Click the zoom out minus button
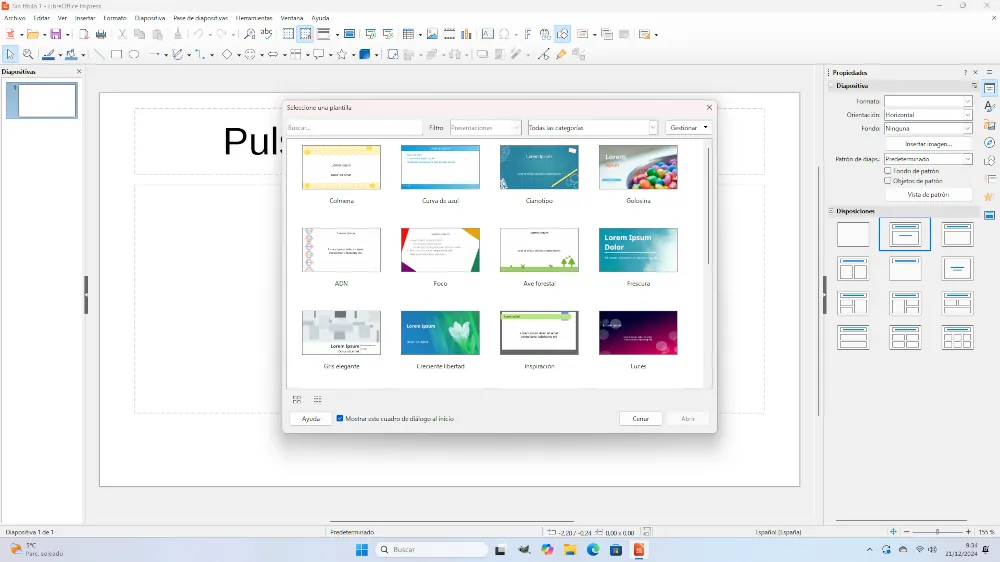This screenshot has width=1000, height=562. (906, 531)
